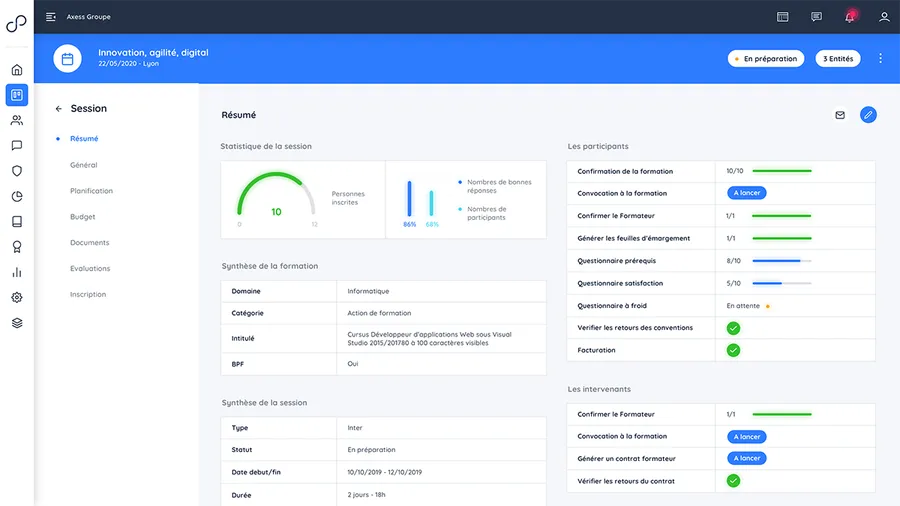Open the 3 Entités pill
The height and width of the screenshot is (506, 900).
[x=837, y=59]
